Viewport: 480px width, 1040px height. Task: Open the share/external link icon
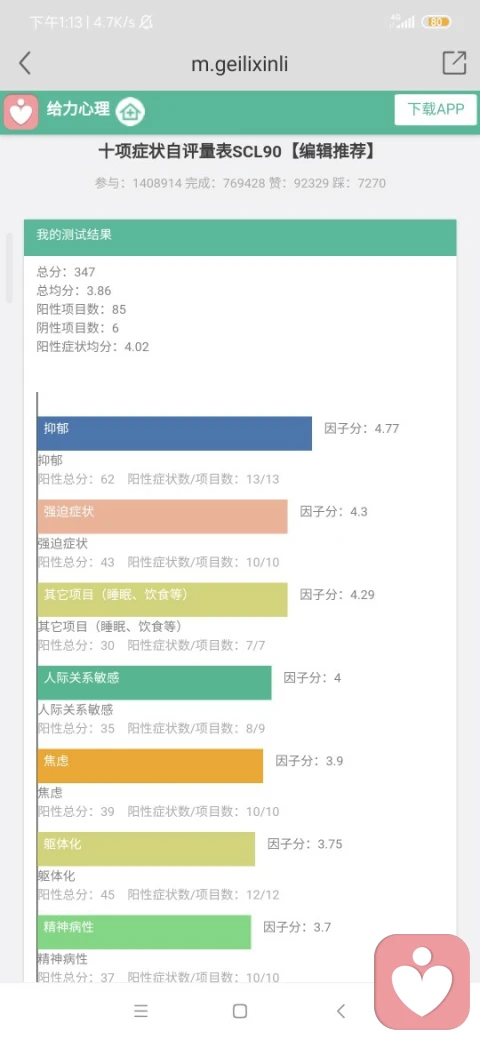pos(454,62)
